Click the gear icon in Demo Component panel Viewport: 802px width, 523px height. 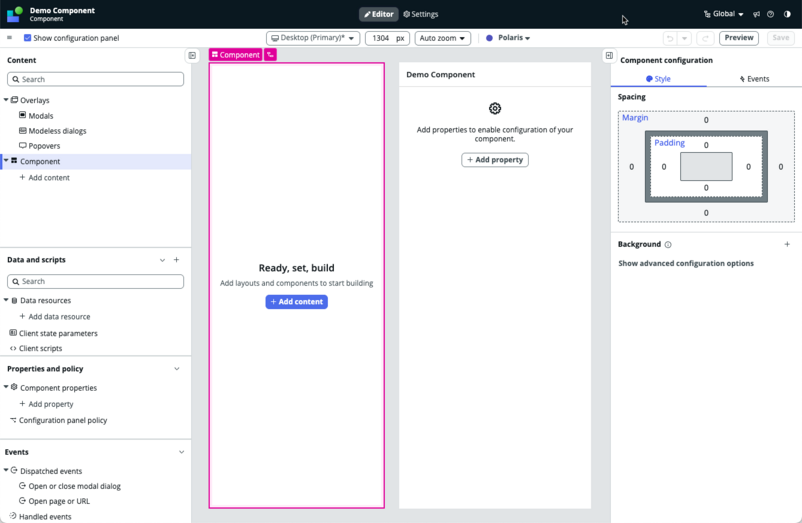coord(495,108)
